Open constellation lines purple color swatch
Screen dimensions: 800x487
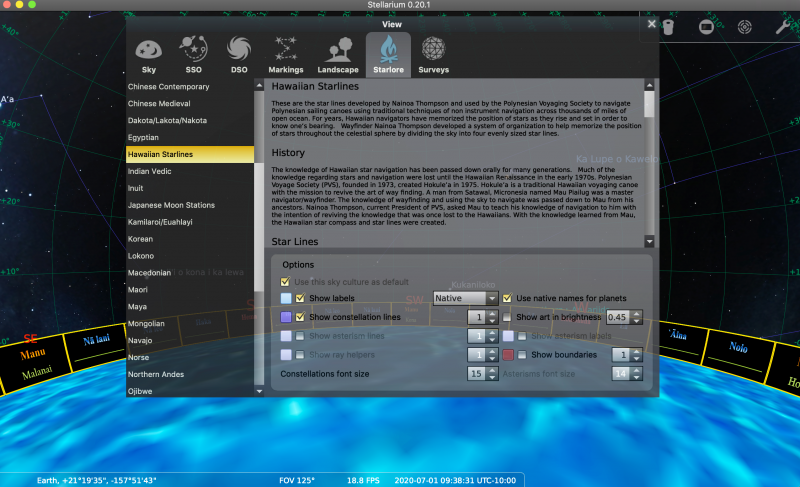286,317
